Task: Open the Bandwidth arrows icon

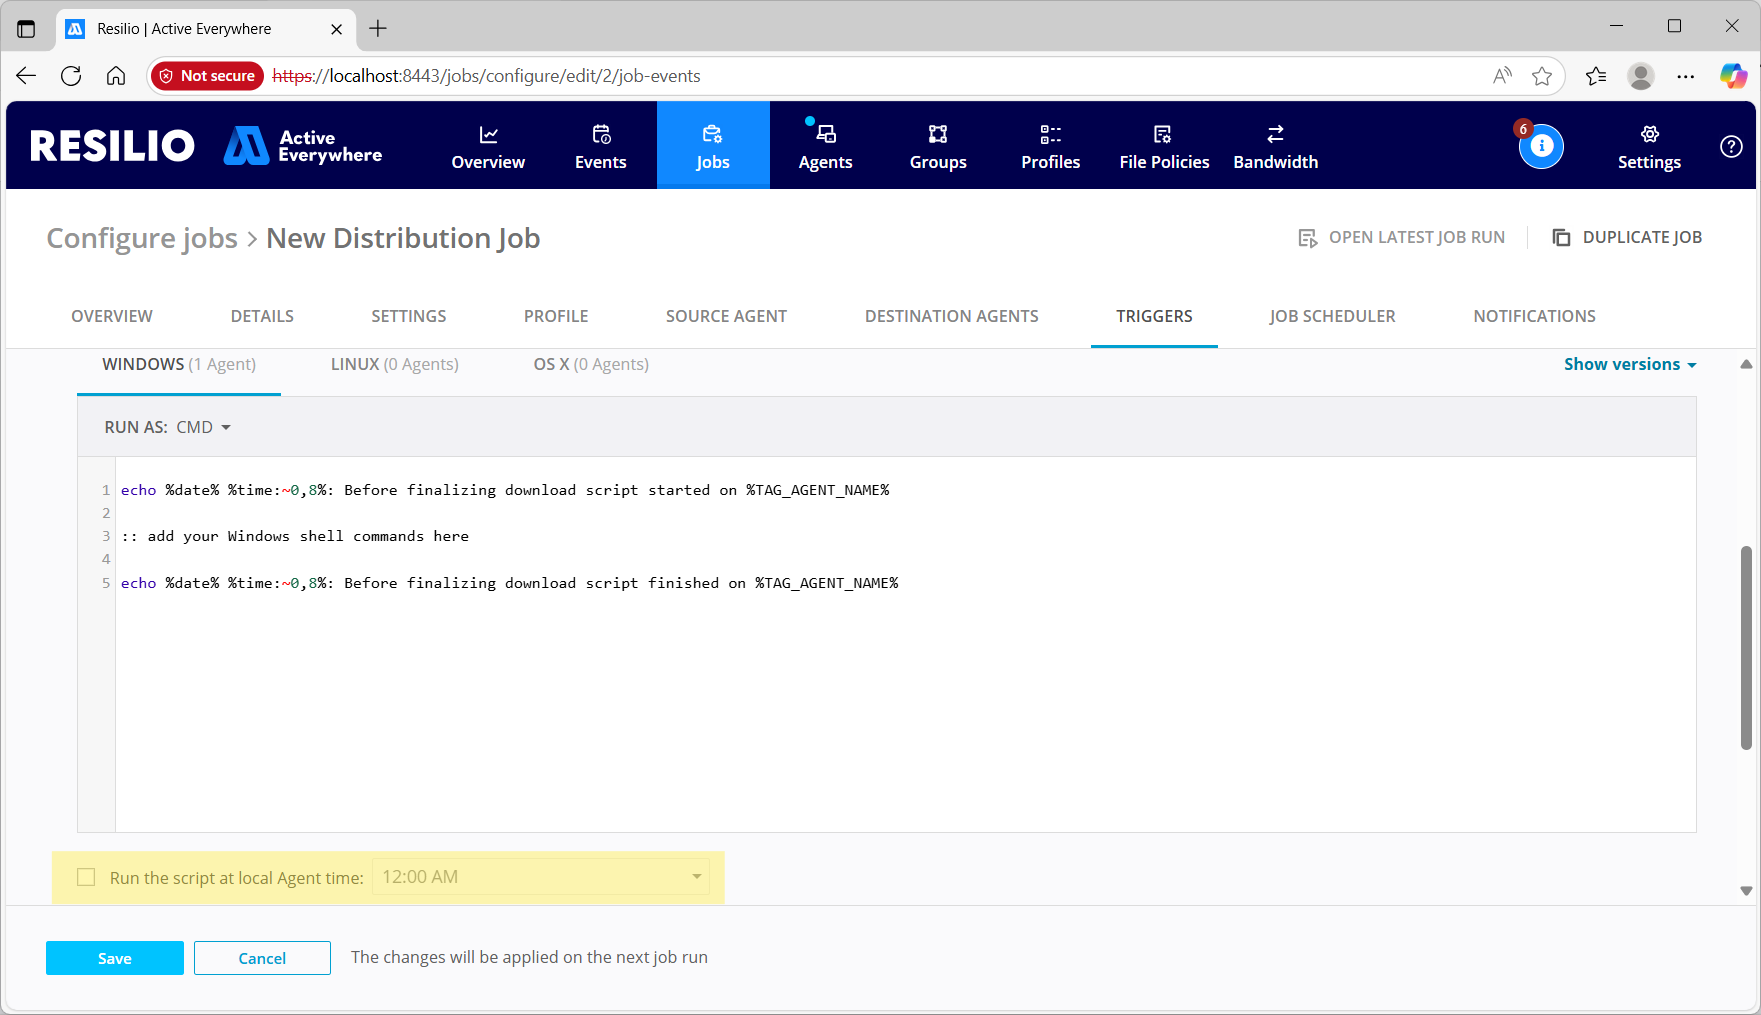Action: [x=1275, y=135]
